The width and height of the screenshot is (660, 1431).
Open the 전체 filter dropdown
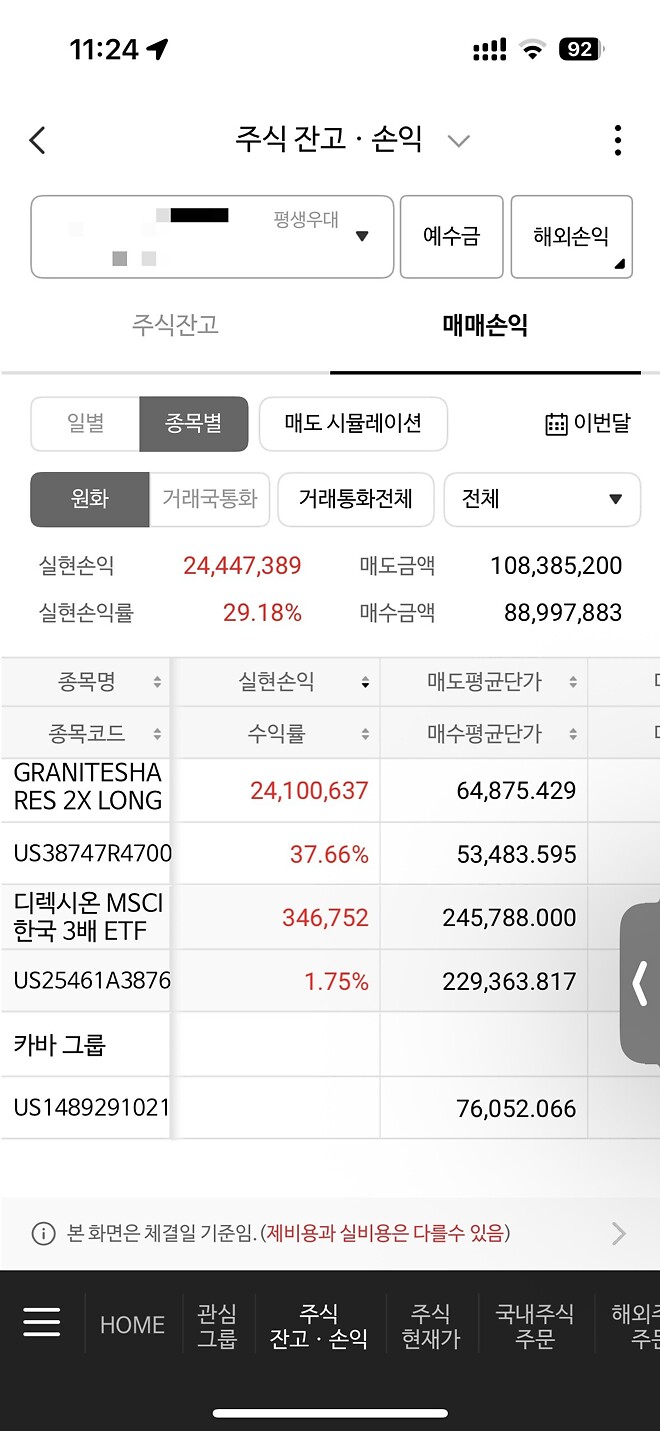(542, 500)
